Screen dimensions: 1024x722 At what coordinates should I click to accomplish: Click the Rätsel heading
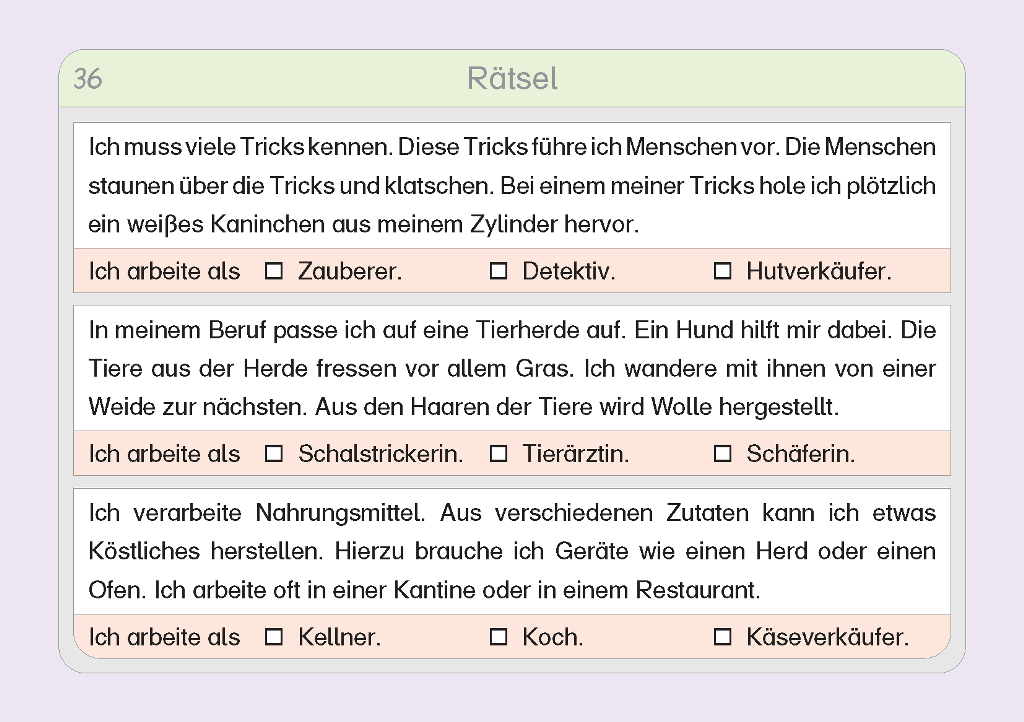click(x=512, y=79)
